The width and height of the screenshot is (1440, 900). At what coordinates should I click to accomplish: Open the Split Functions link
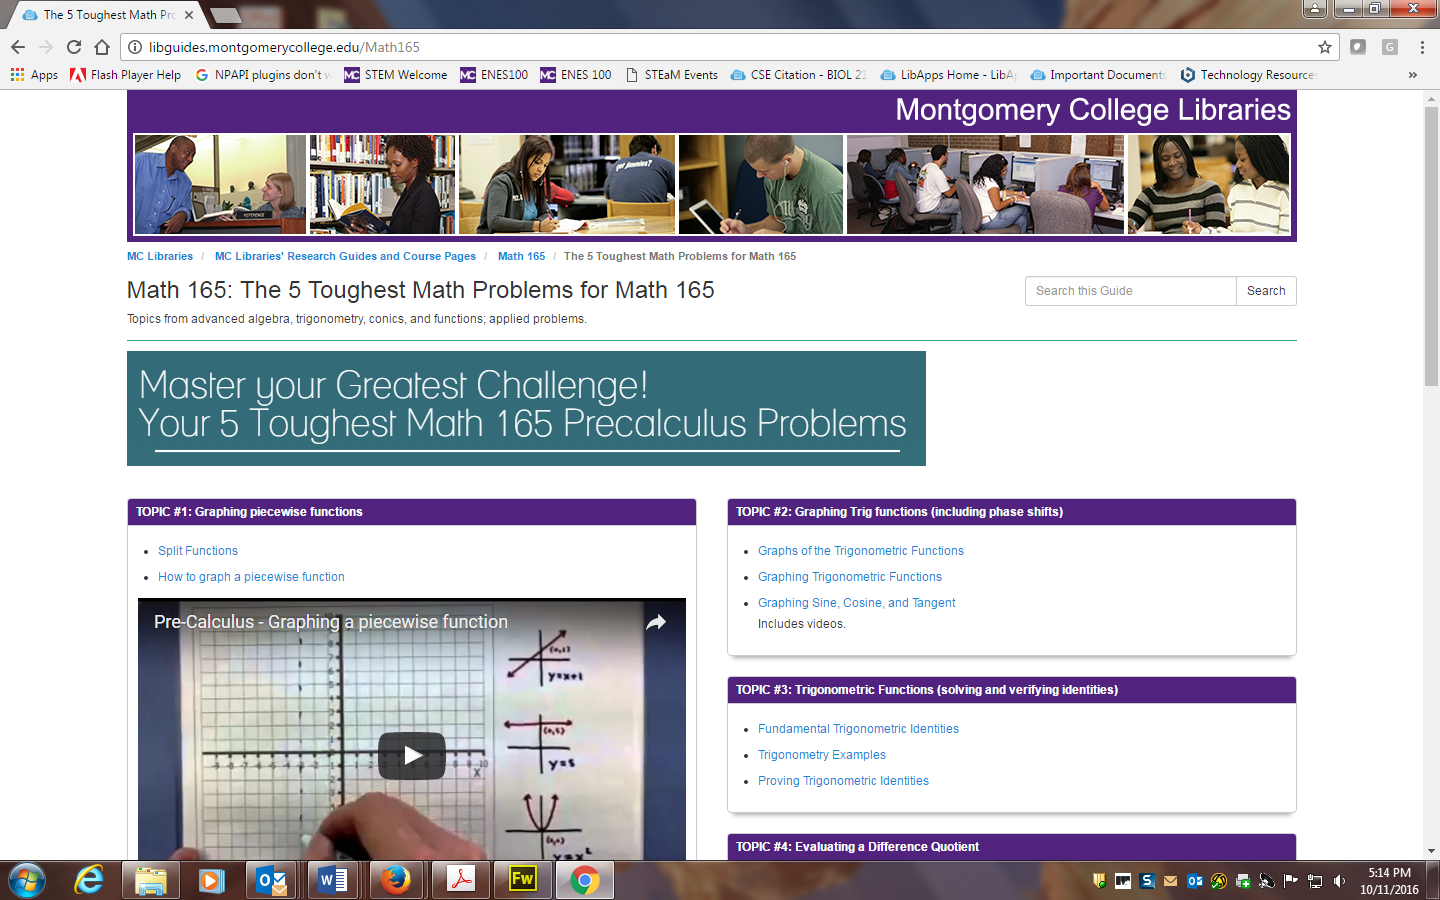(x=197, y=551)
